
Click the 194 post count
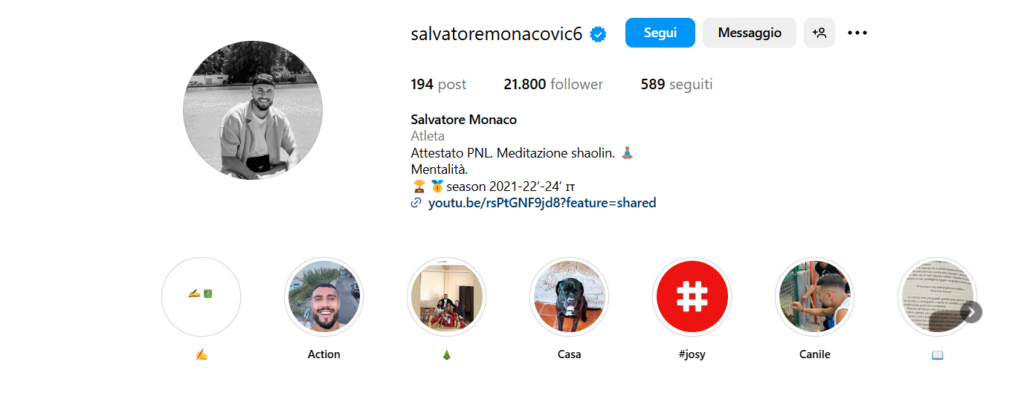pos(438,85)
